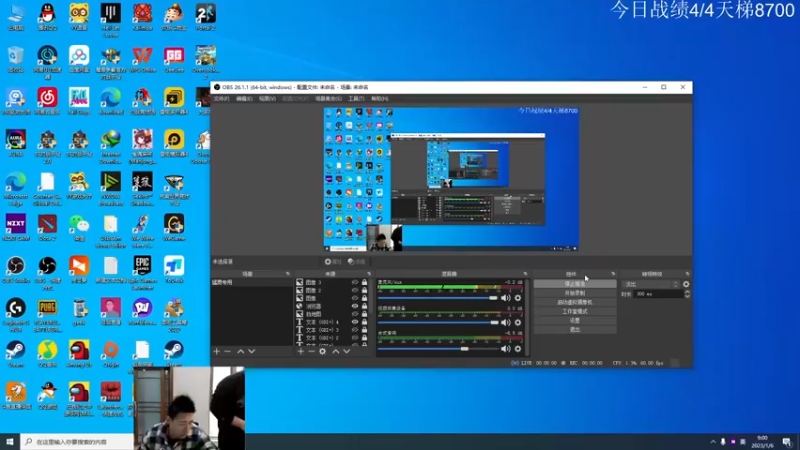Open the 腾讯QQ desktop shortcut

tap(47, 17)
